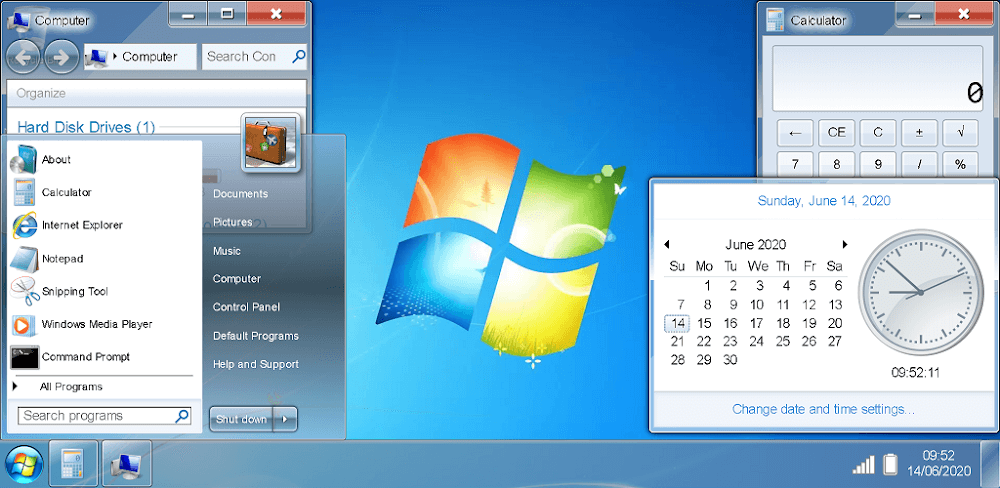Go to next month in calendar
The width and height of the screenshot is (1000, 488).
pyautogui.click(x=845, y=244)
